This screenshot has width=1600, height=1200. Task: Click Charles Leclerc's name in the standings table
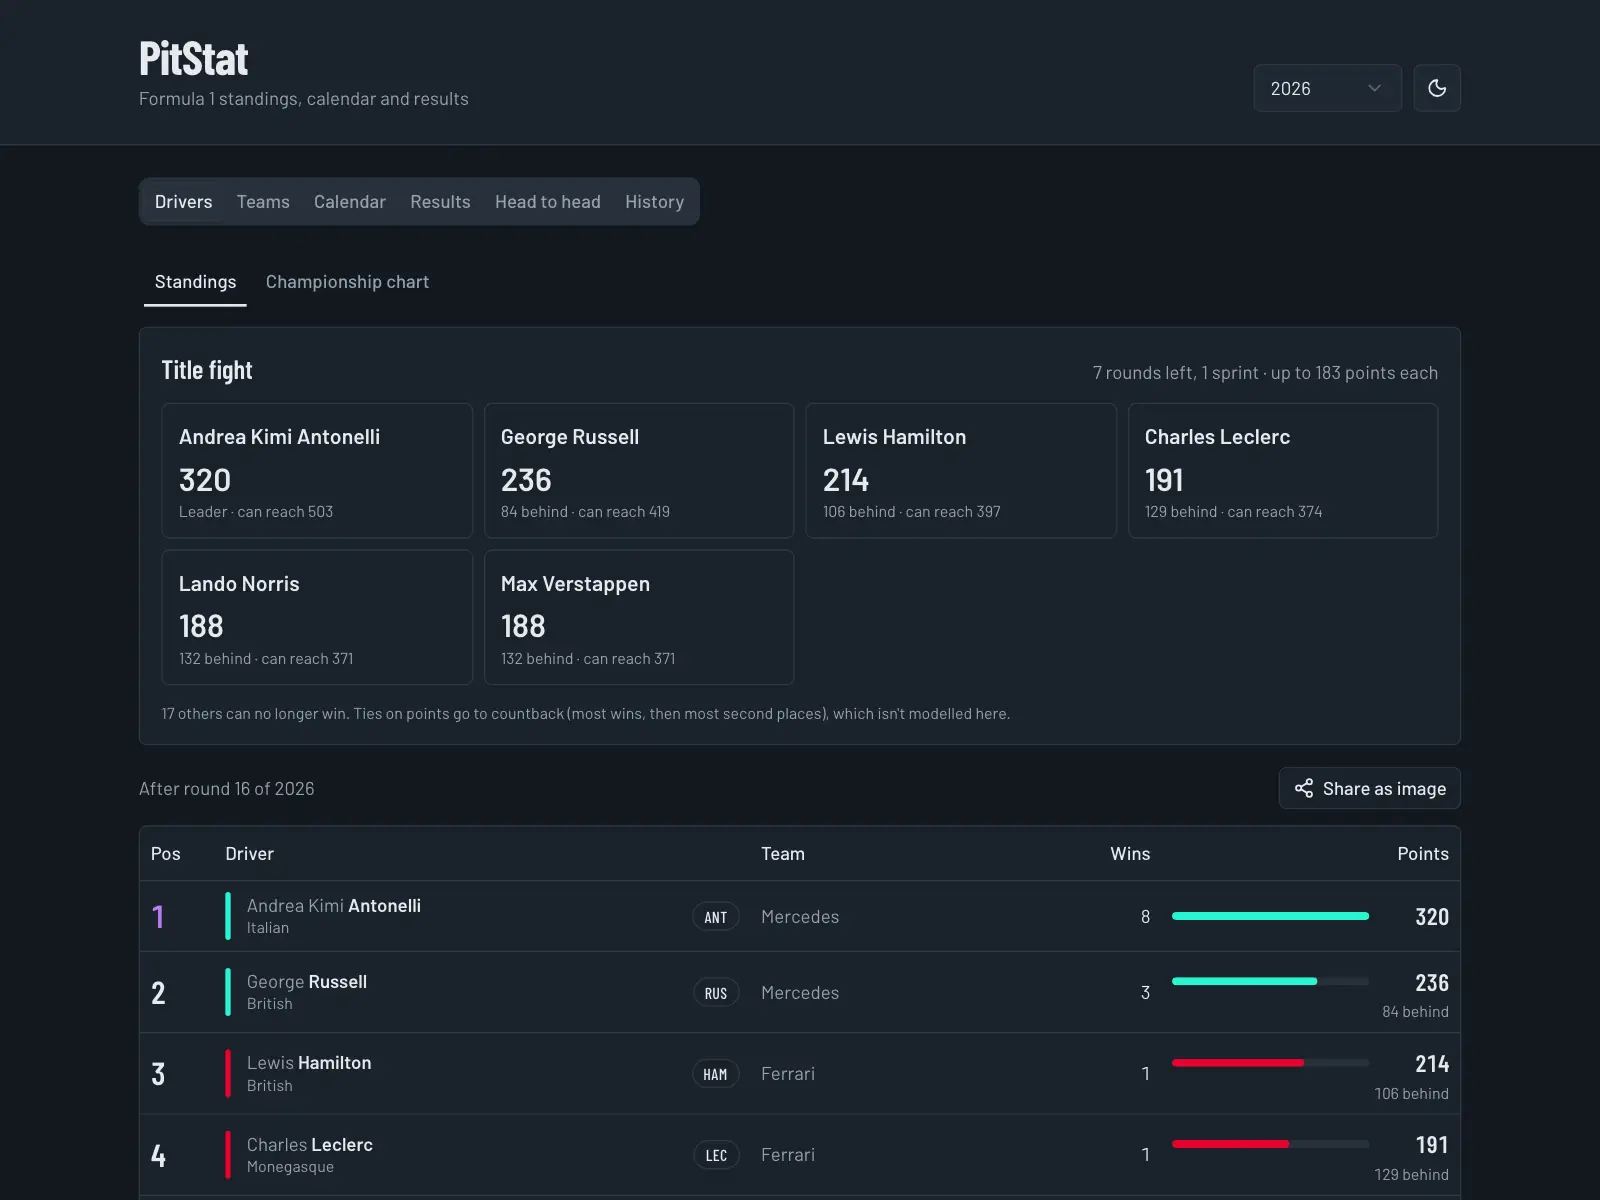(310, 1145)
